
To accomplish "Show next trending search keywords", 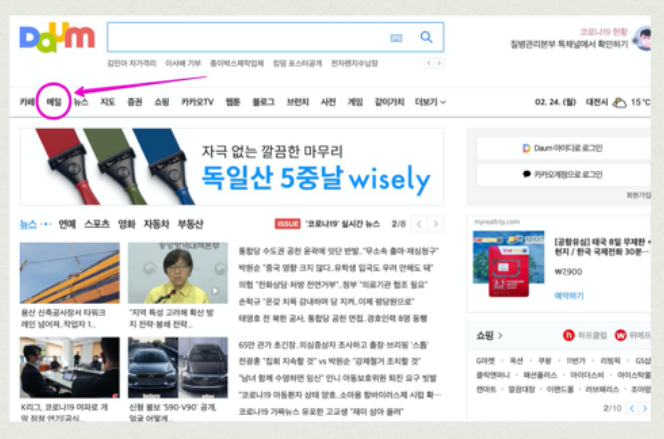I will point(439,63).
